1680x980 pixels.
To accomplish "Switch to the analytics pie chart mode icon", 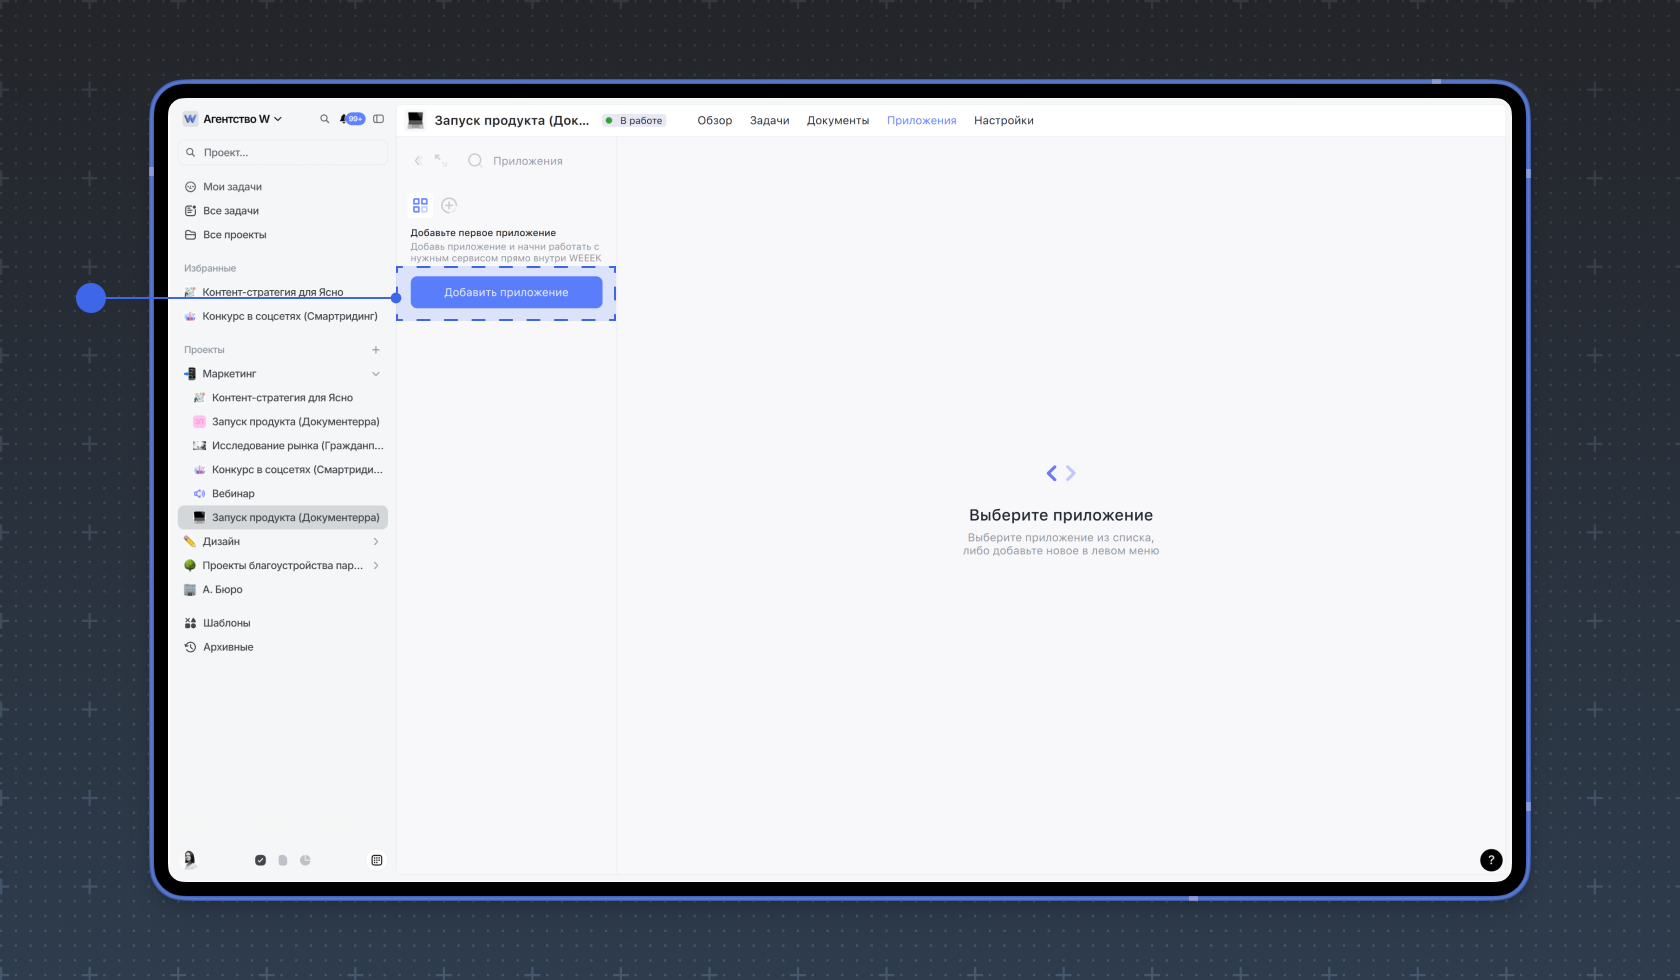I will (305, 860).
